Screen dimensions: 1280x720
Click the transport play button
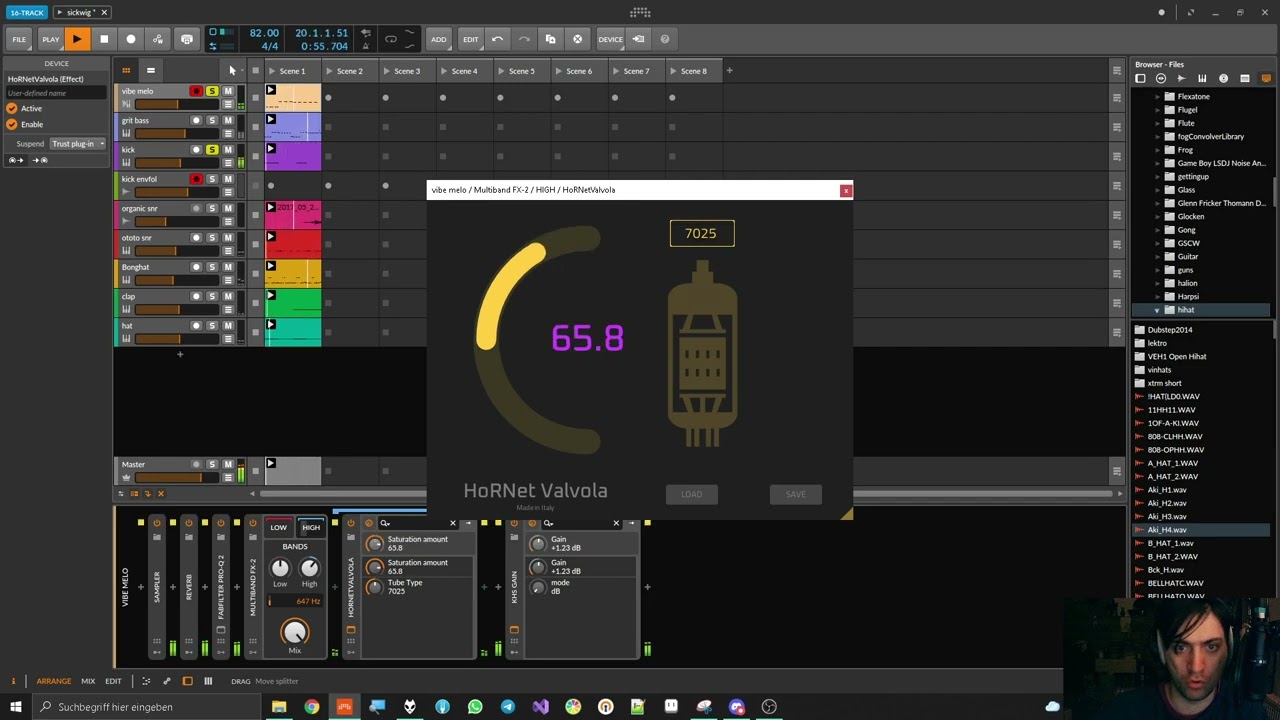77,39
